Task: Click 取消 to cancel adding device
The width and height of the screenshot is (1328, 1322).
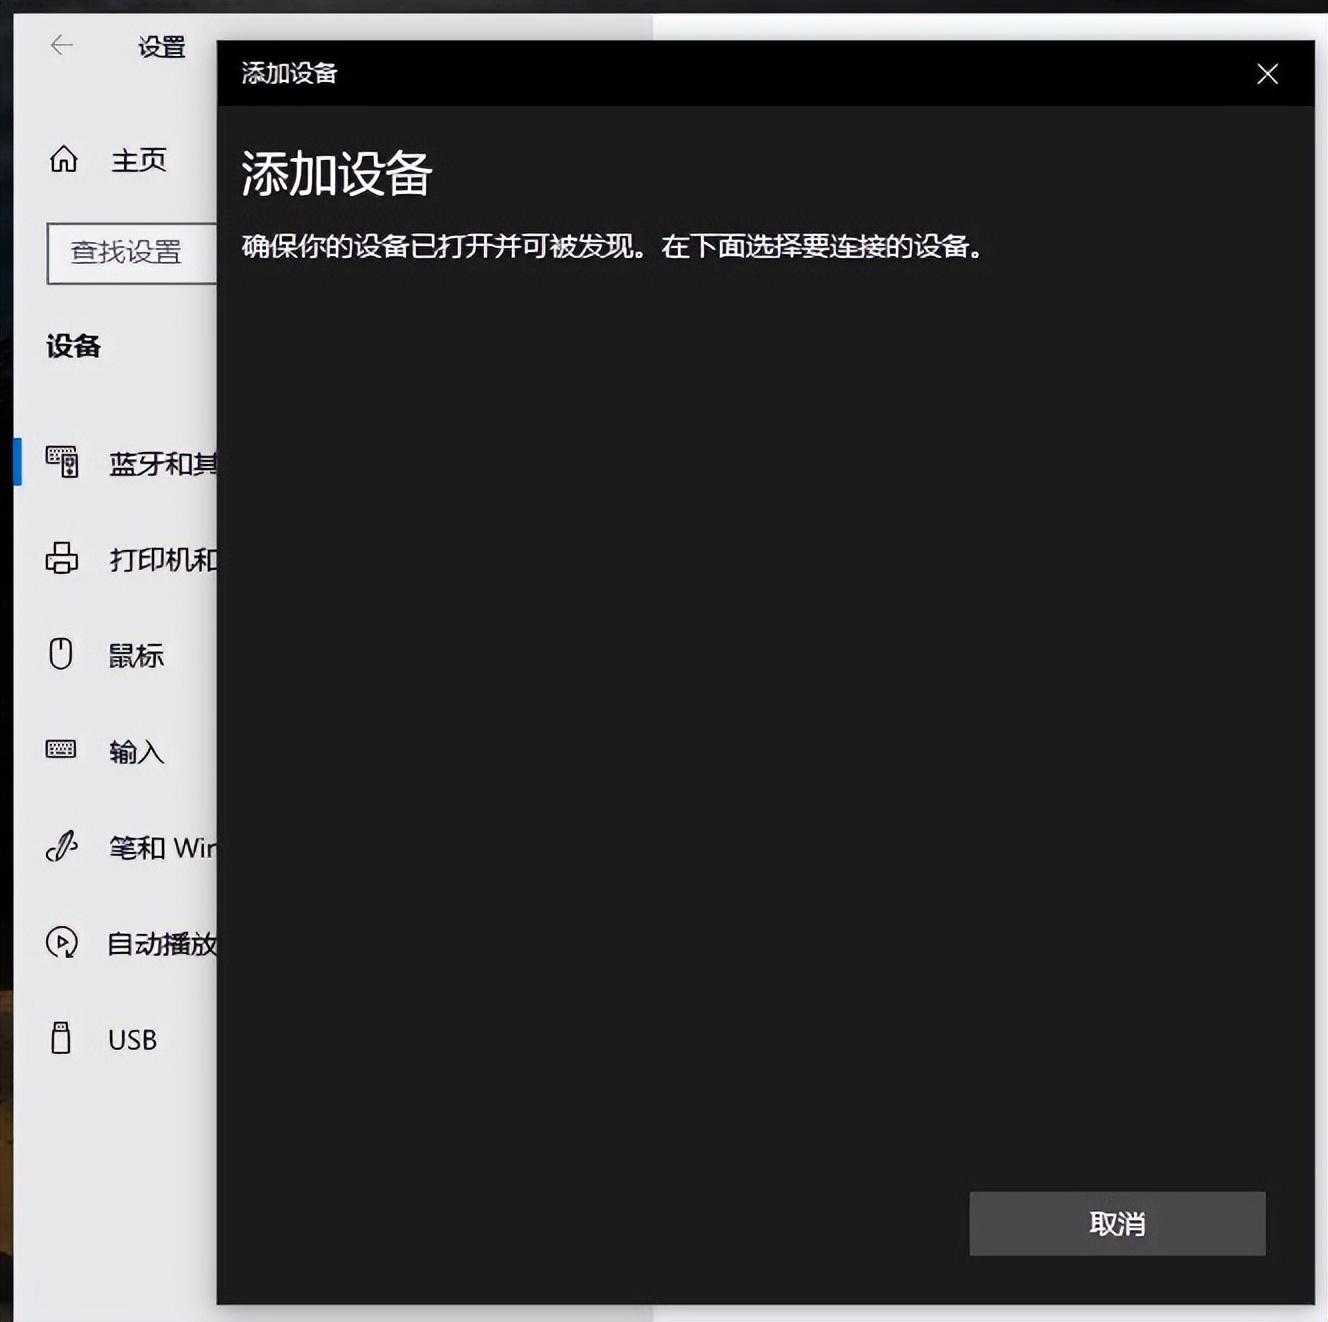Action: click(1117, 1222)
